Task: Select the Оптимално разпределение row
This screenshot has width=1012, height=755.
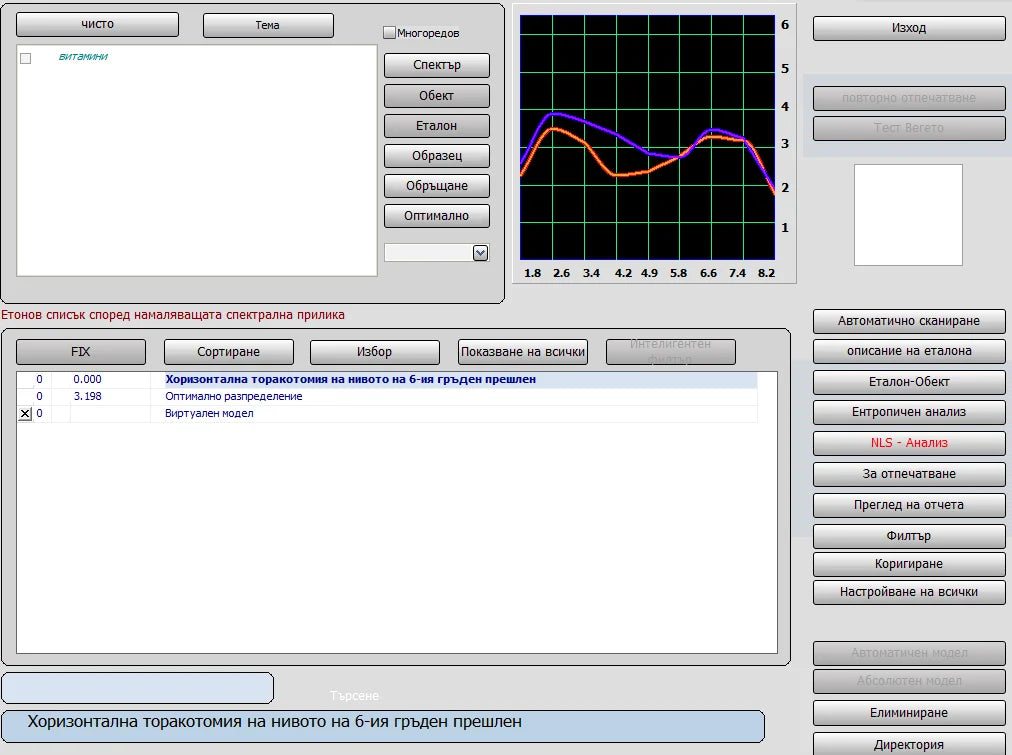Action: (234, 397)
